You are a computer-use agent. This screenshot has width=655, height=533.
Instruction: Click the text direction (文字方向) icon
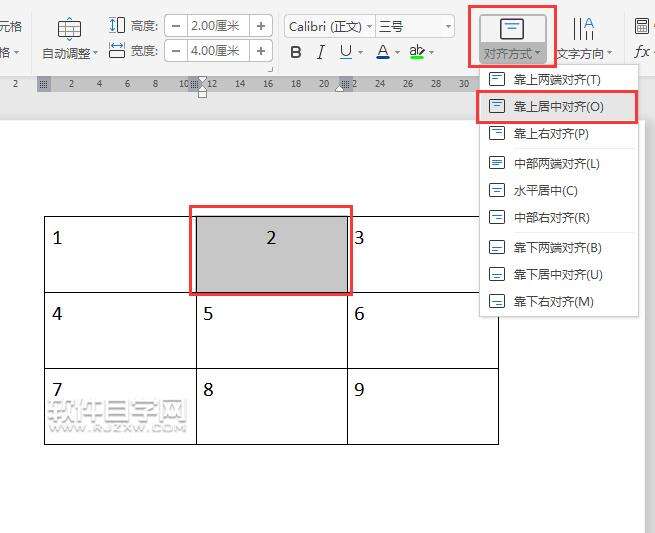point(584,28)
